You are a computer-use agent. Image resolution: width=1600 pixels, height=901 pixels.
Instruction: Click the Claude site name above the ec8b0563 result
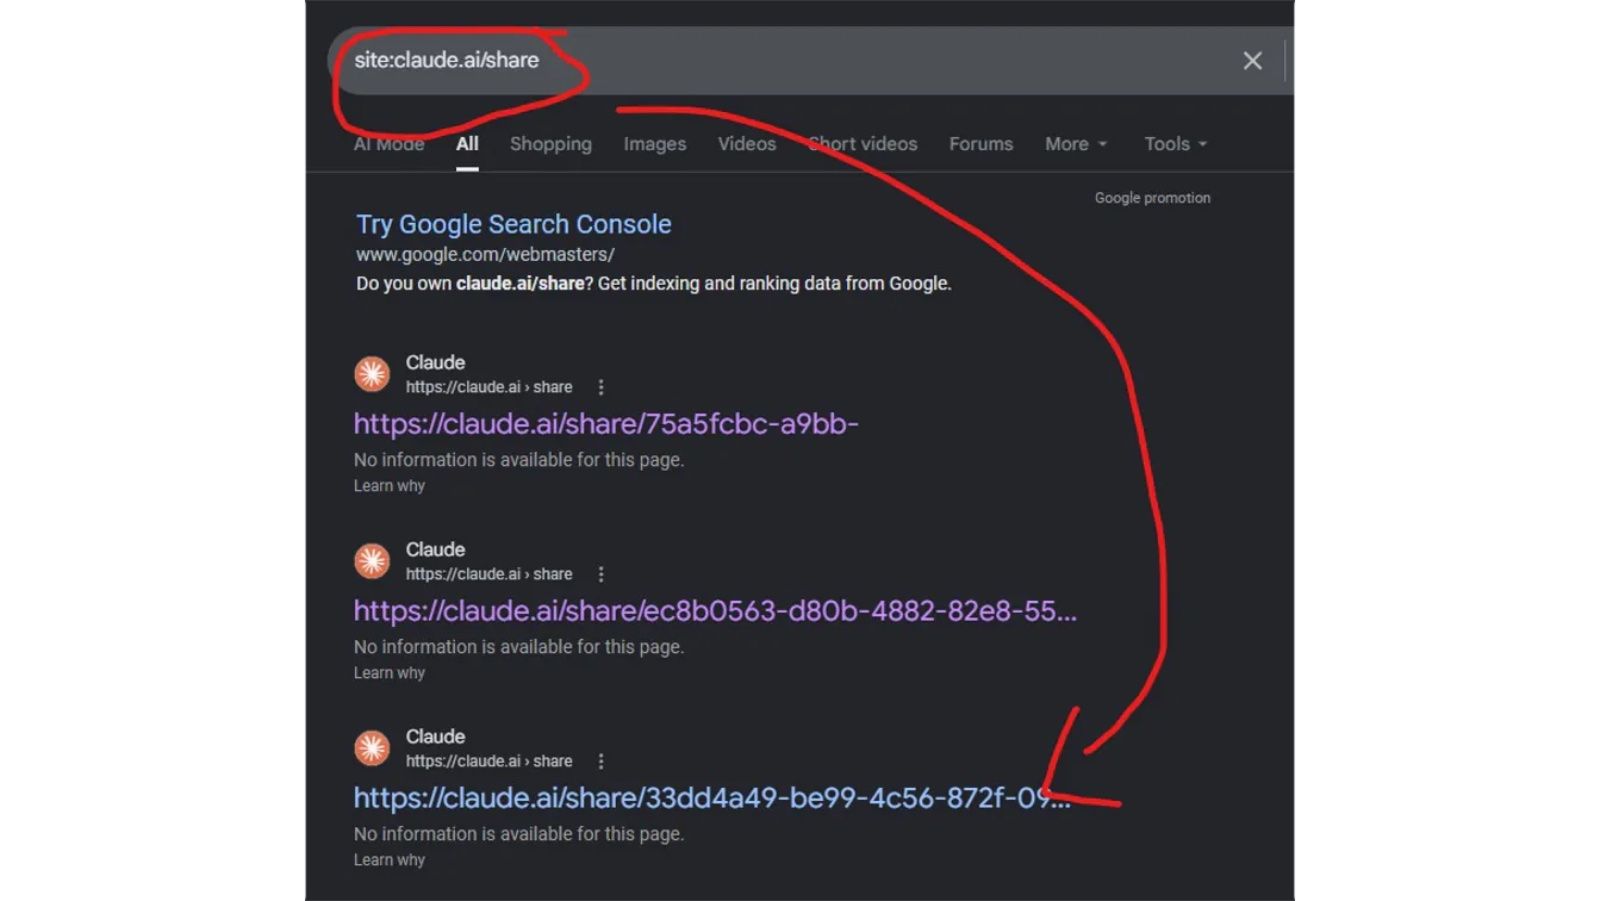[435, 550]
